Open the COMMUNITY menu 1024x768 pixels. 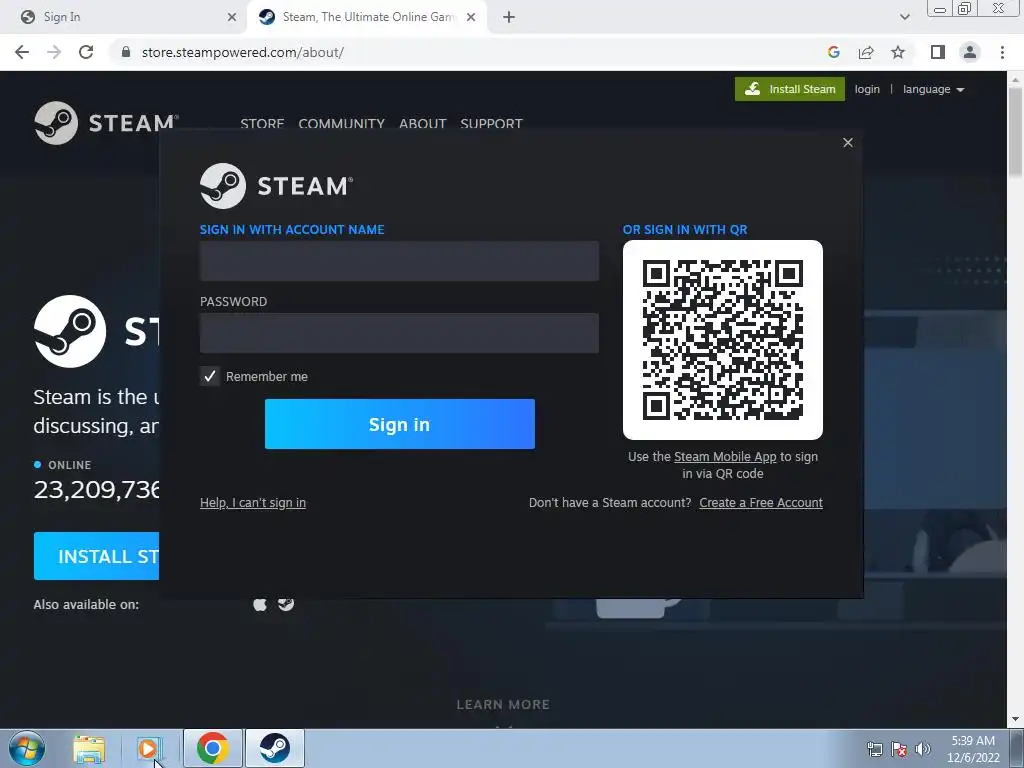tap(342, 123)
